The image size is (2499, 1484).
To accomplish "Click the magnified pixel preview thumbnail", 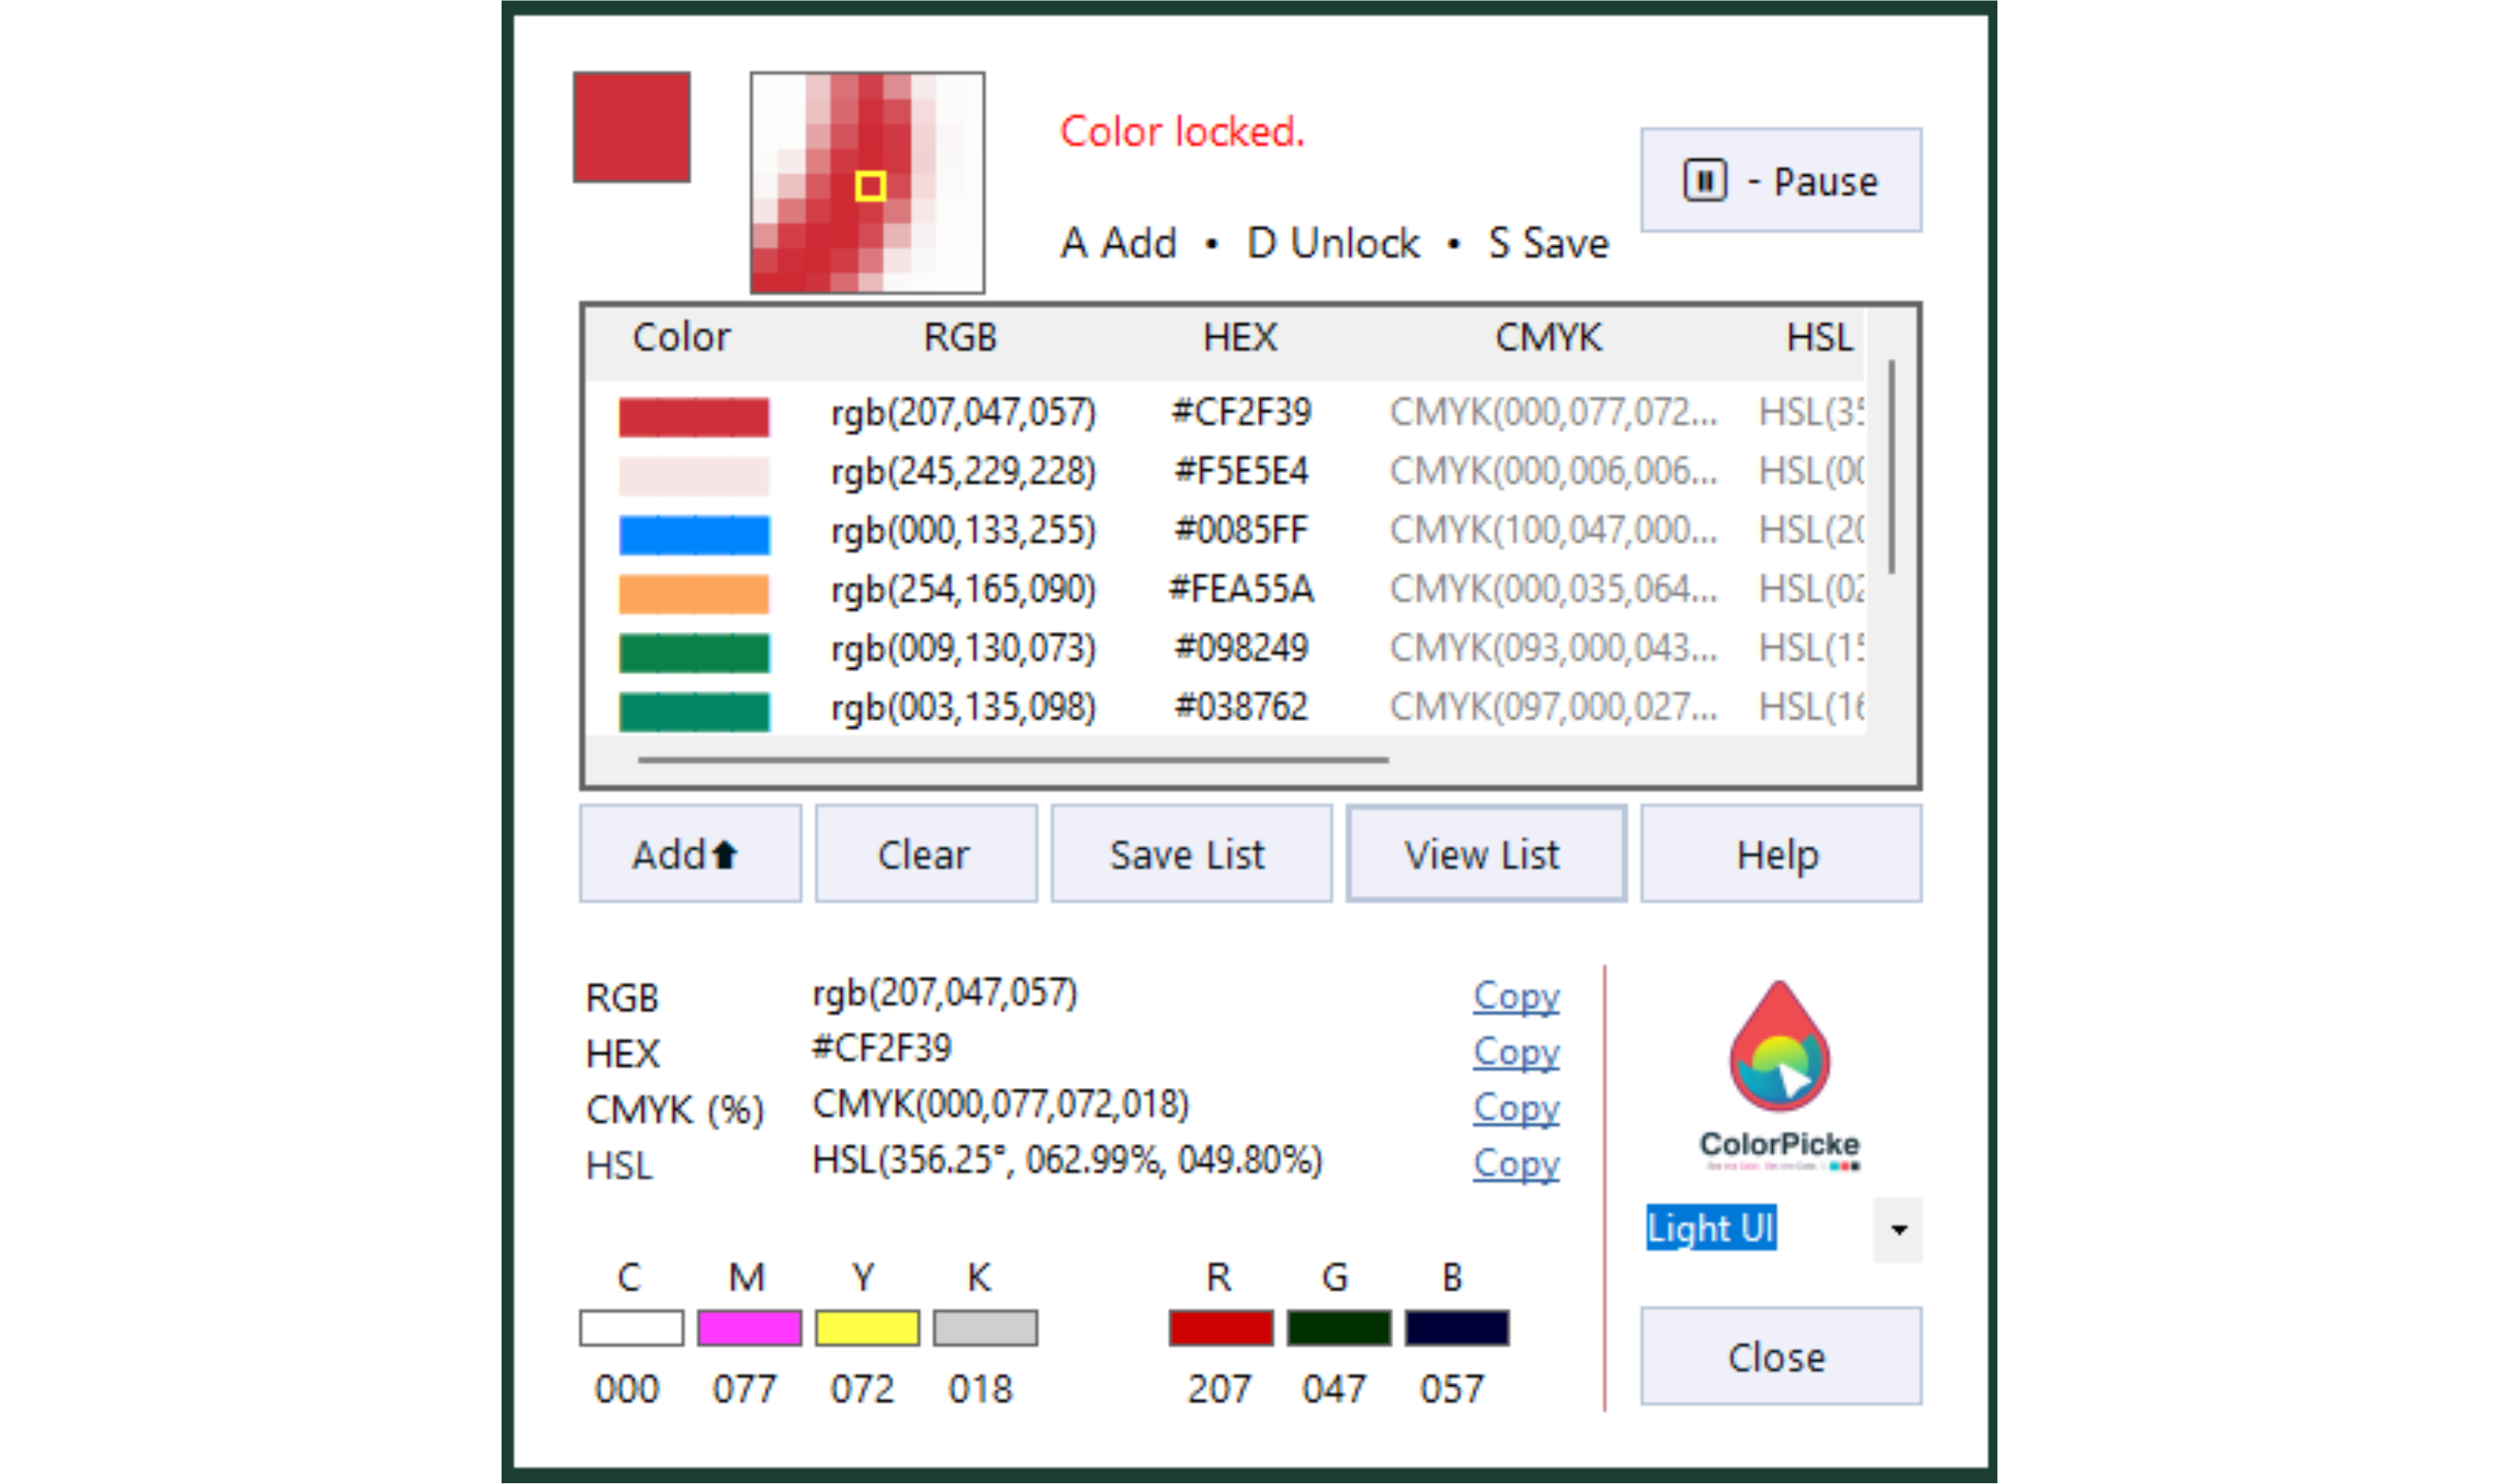I will click(867, 182).
